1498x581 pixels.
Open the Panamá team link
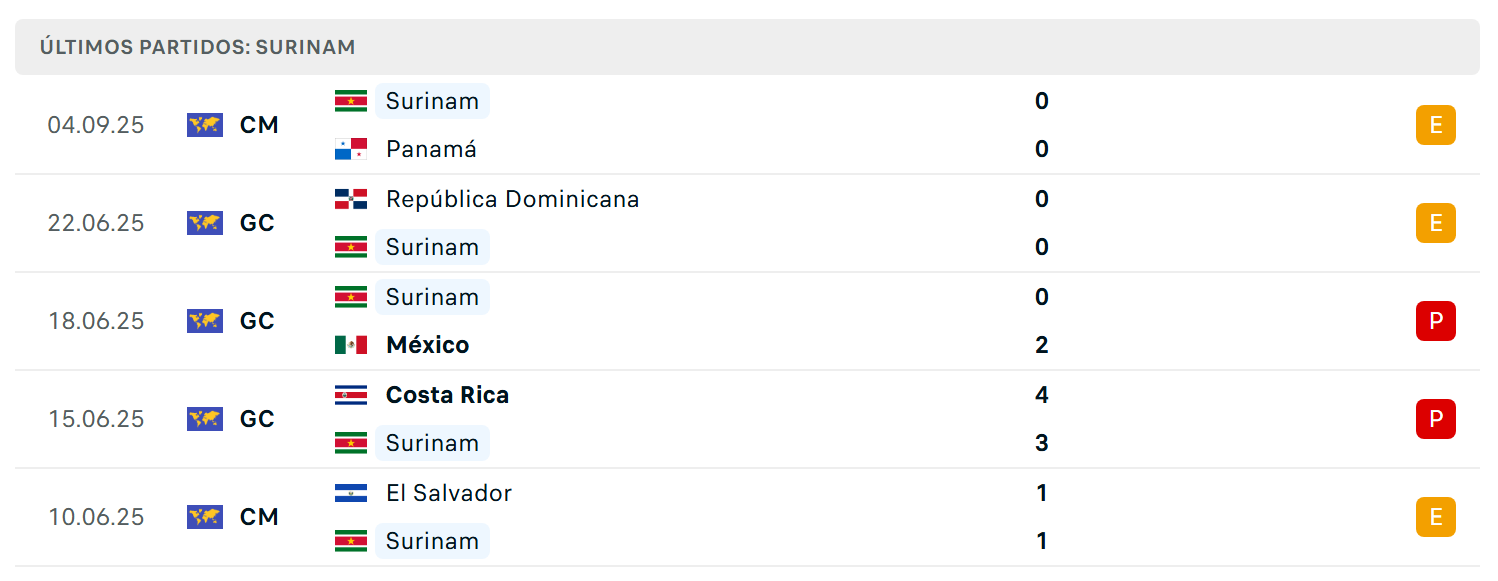pyautogui.click(x=431, y=149)
